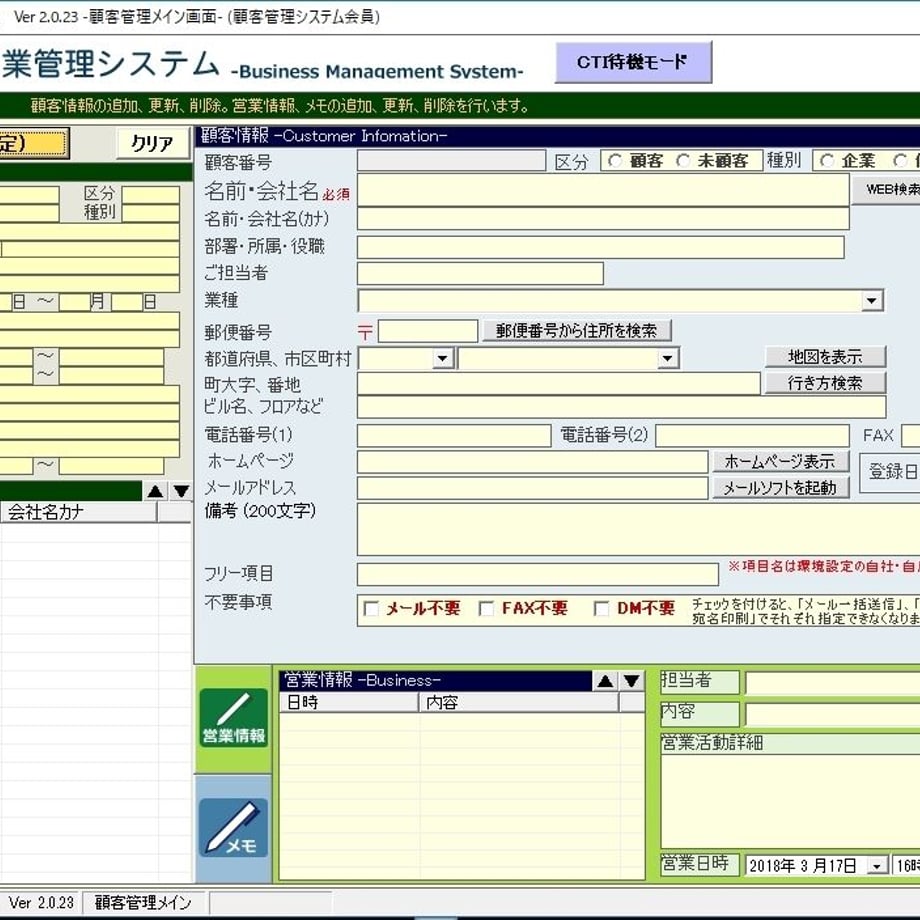Click the 名前・会社名(カナ) input field
920x920 pixels.
(x=603, y=219)
